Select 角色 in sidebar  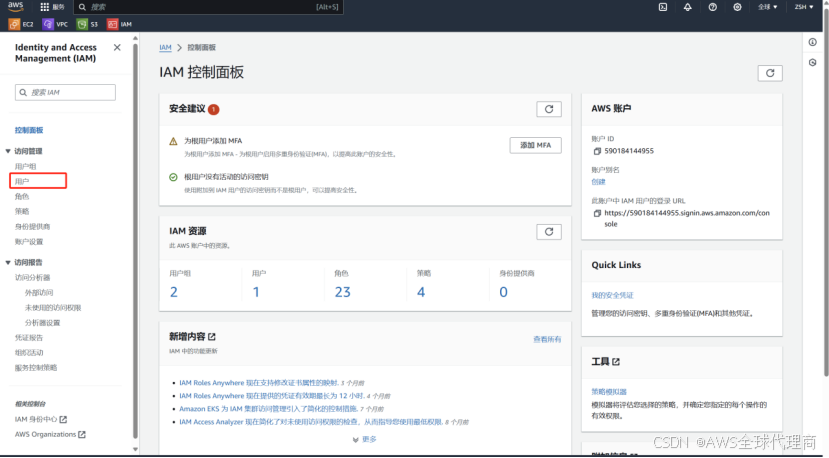(x=22, y=197)
